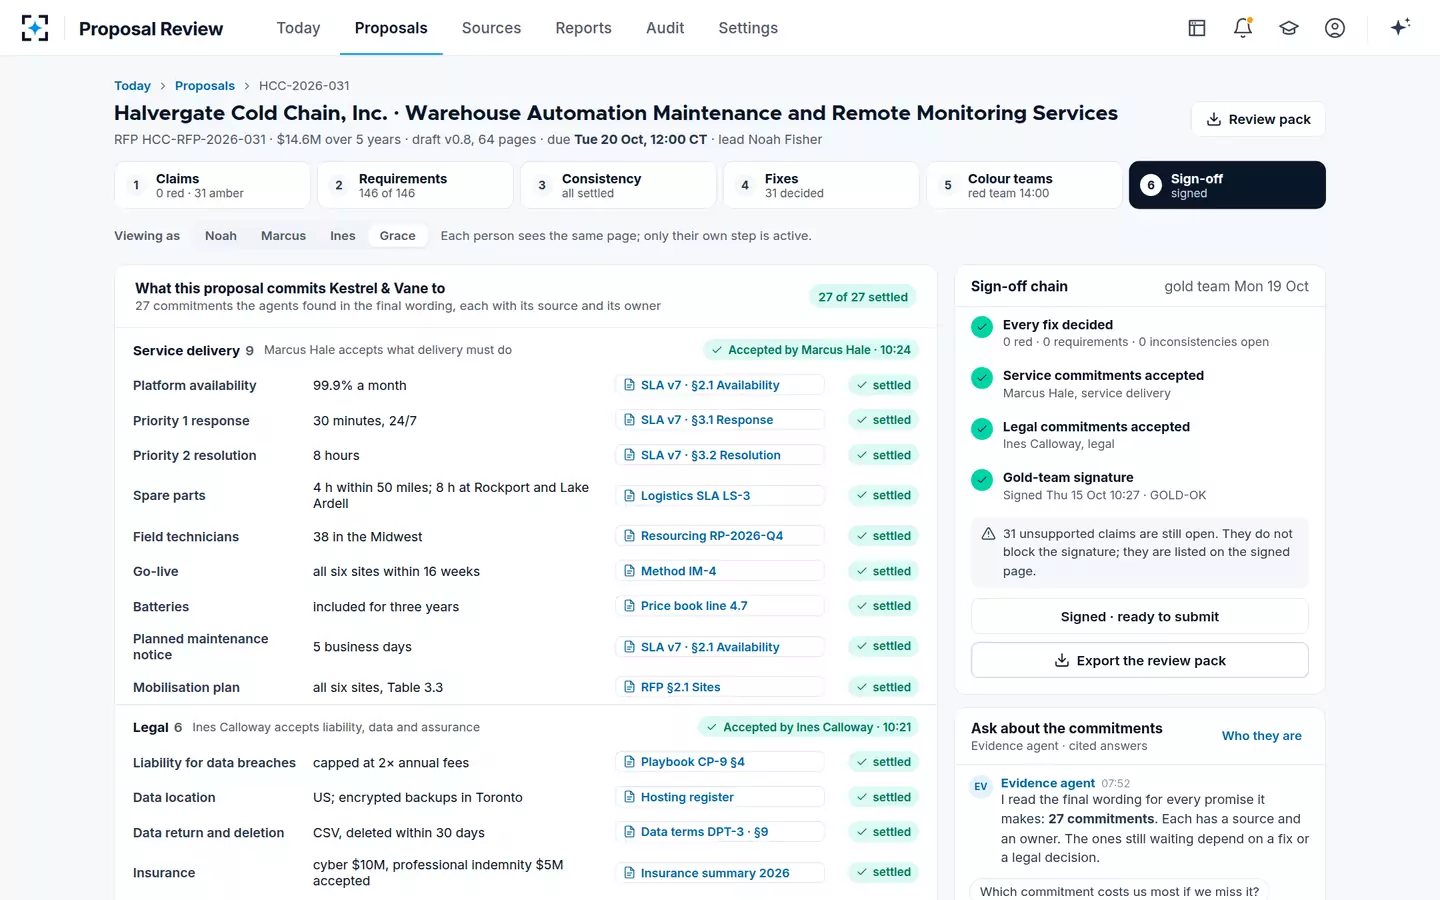Open Resourcing RP-2026-Q4 source document
Screen dimensions: 1440x900
point(720,536)
